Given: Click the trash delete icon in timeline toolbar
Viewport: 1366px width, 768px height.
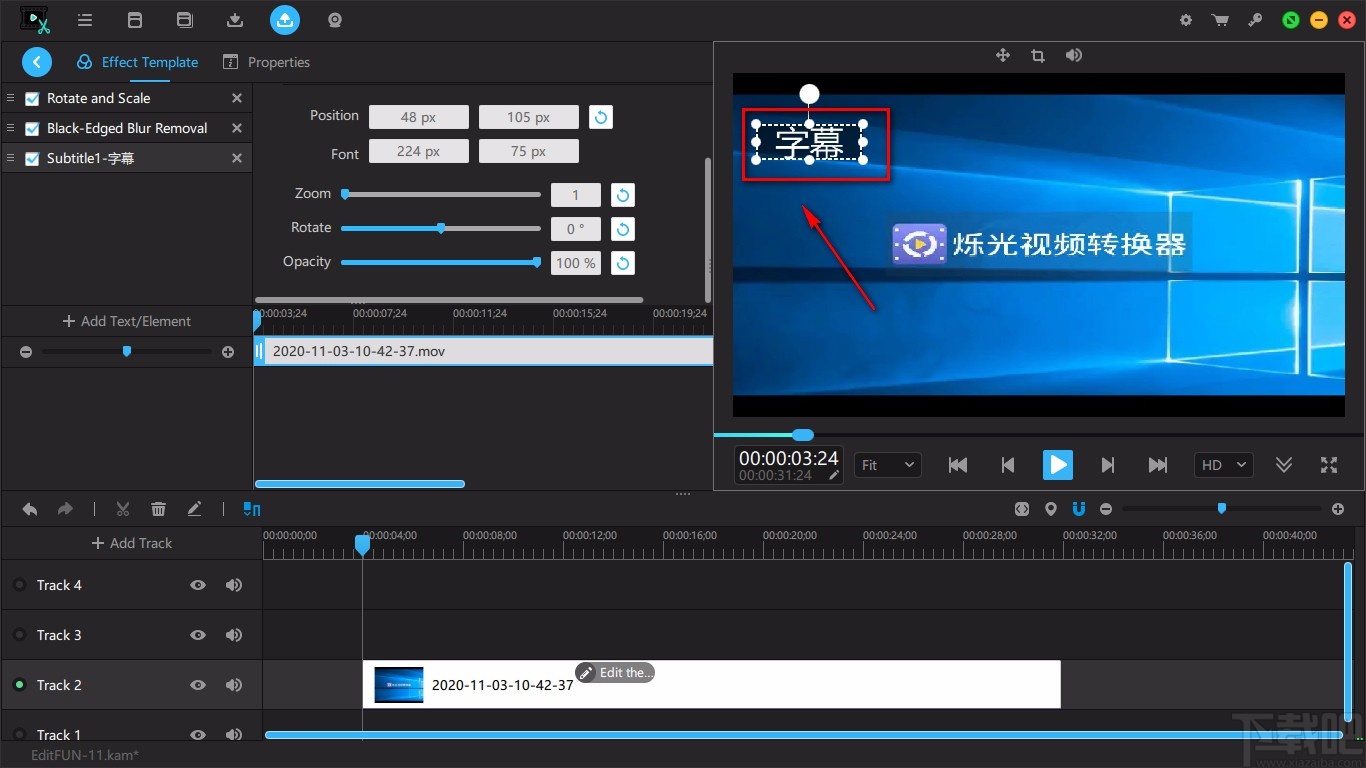Looking at the screenshot, I should 158,509.
